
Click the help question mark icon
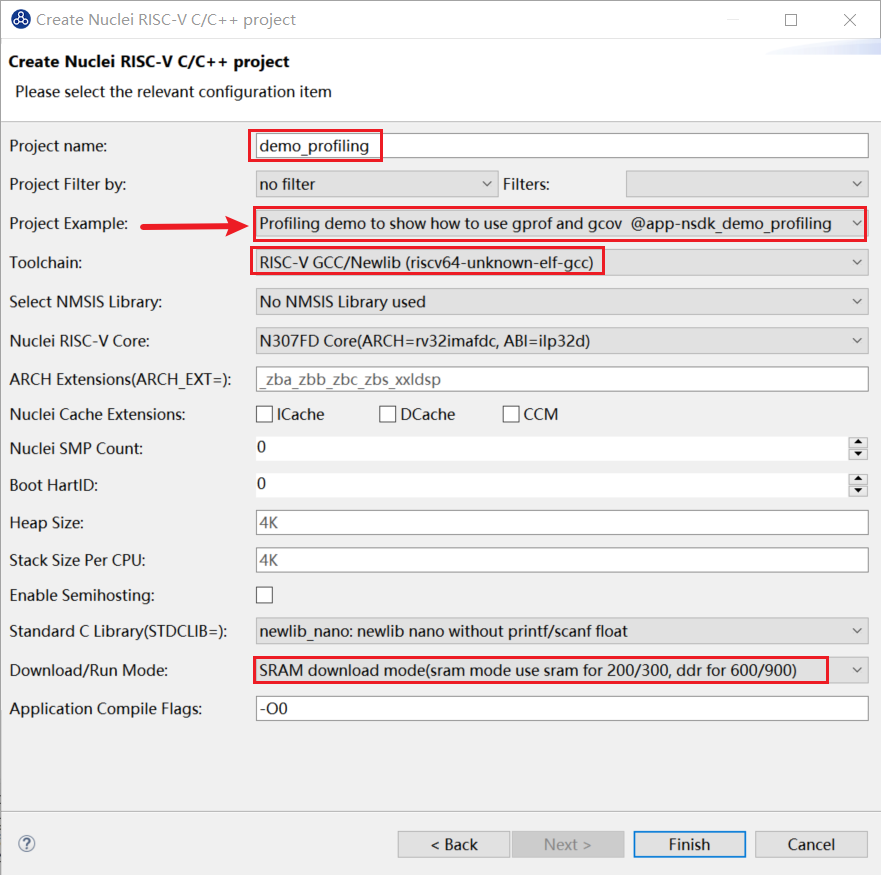[x=27, y=843]
